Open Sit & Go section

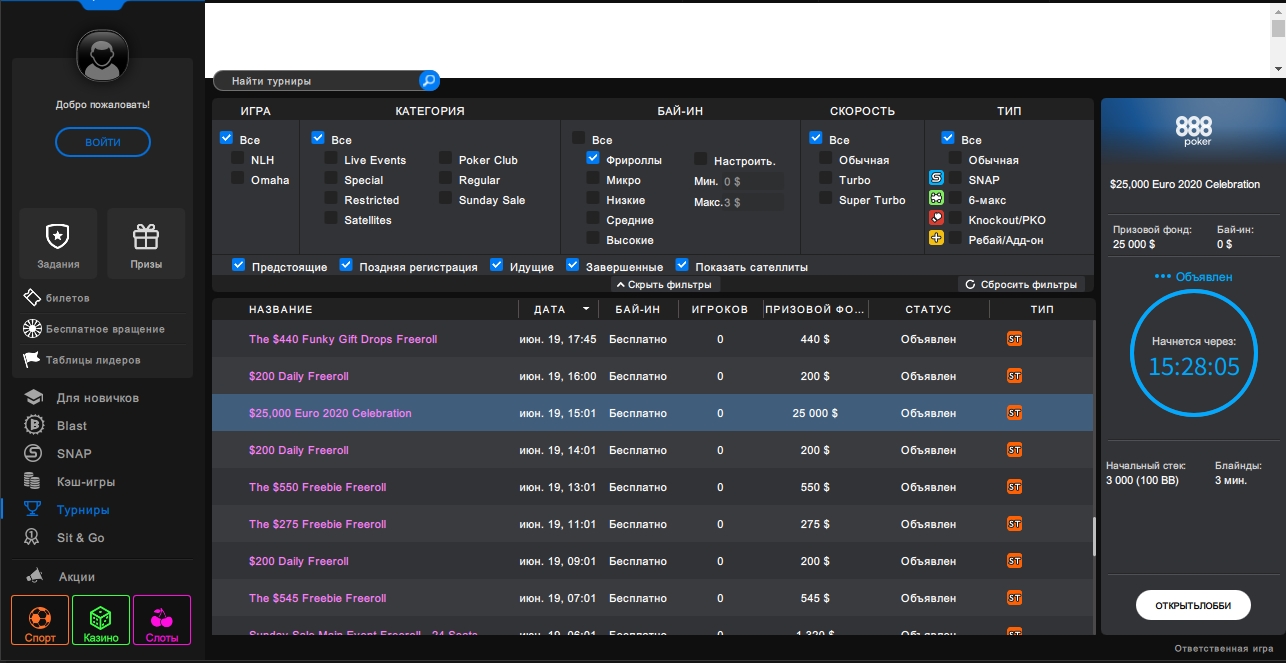click(x=80, y=538)
